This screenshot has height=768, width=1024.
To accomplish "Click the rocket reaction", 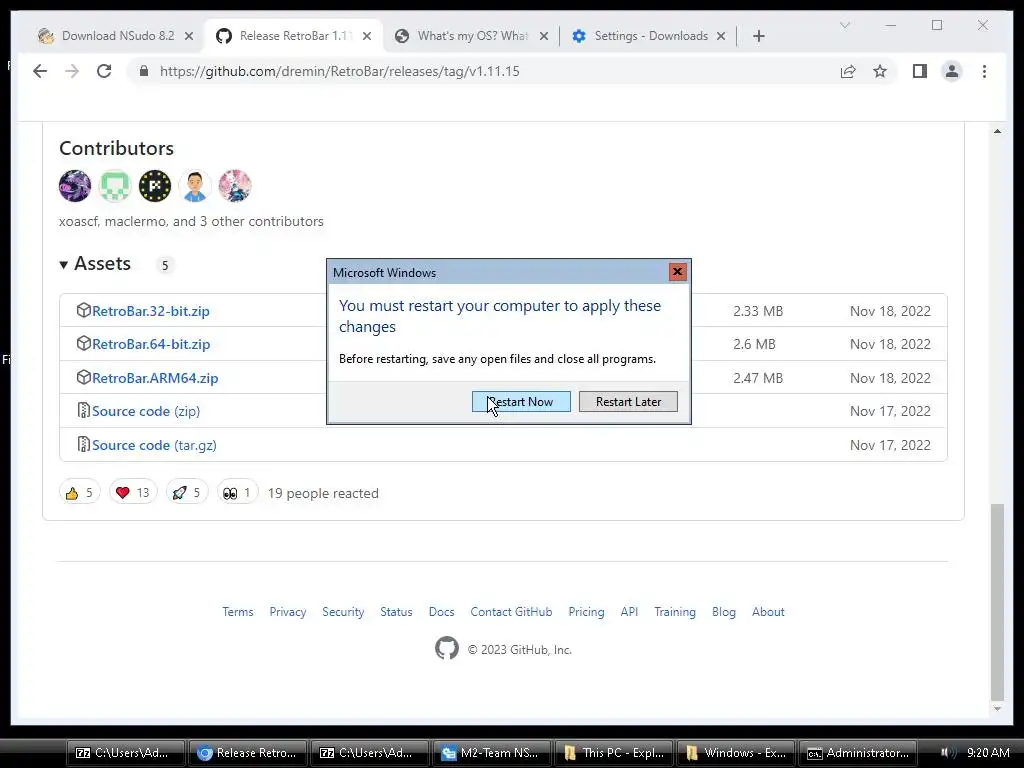I will click(187, 492).
